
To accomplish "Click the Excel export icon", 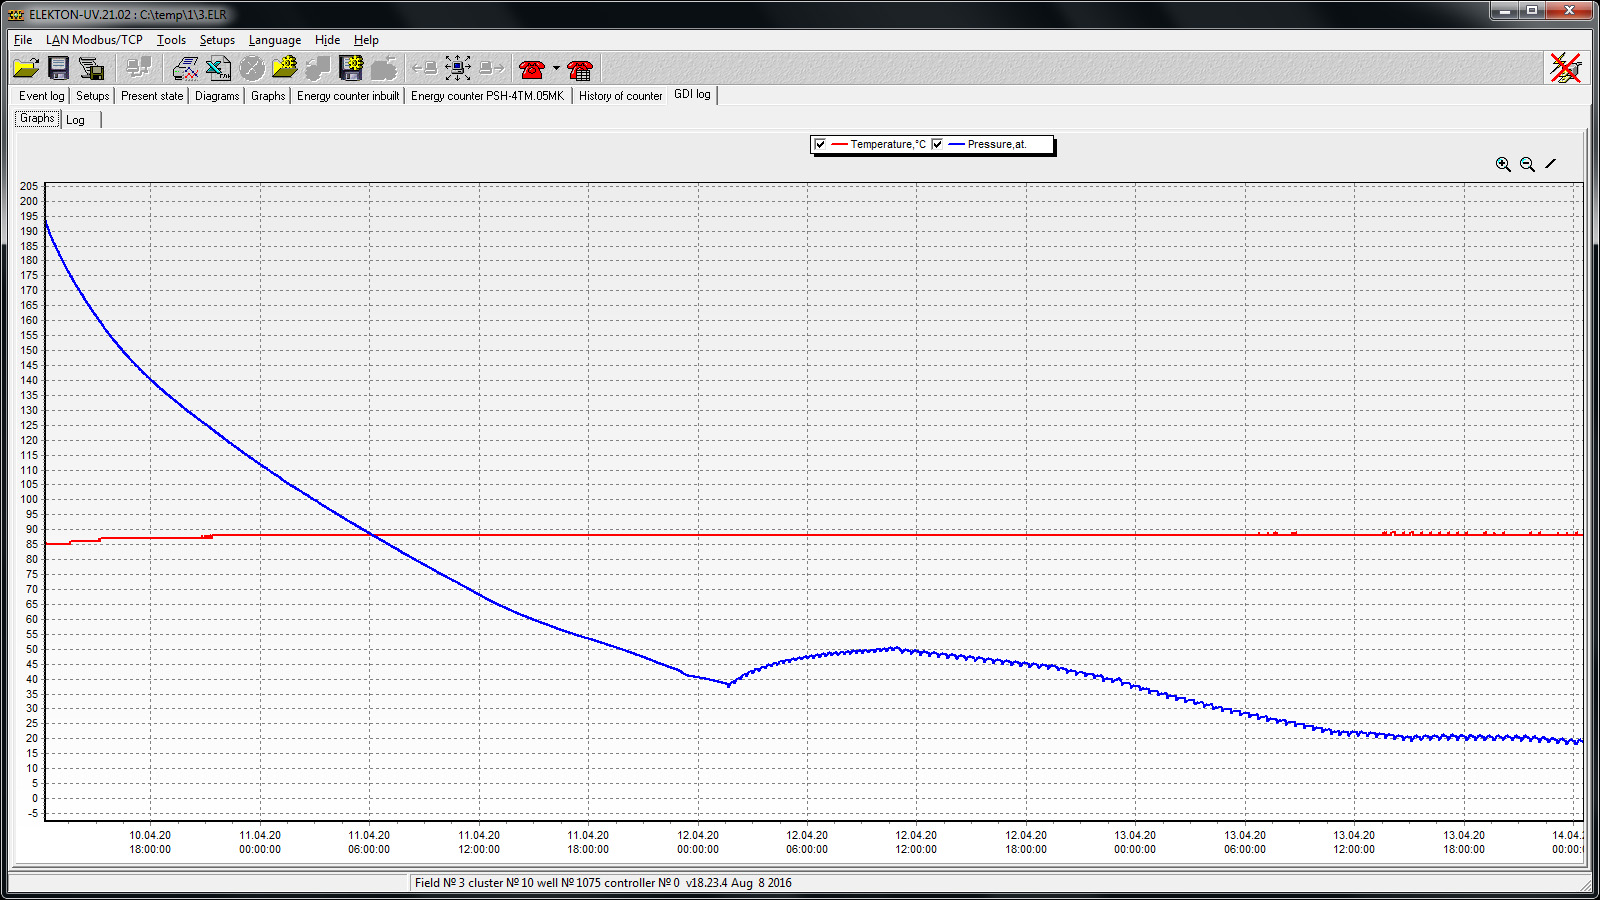I will (218, 68).
